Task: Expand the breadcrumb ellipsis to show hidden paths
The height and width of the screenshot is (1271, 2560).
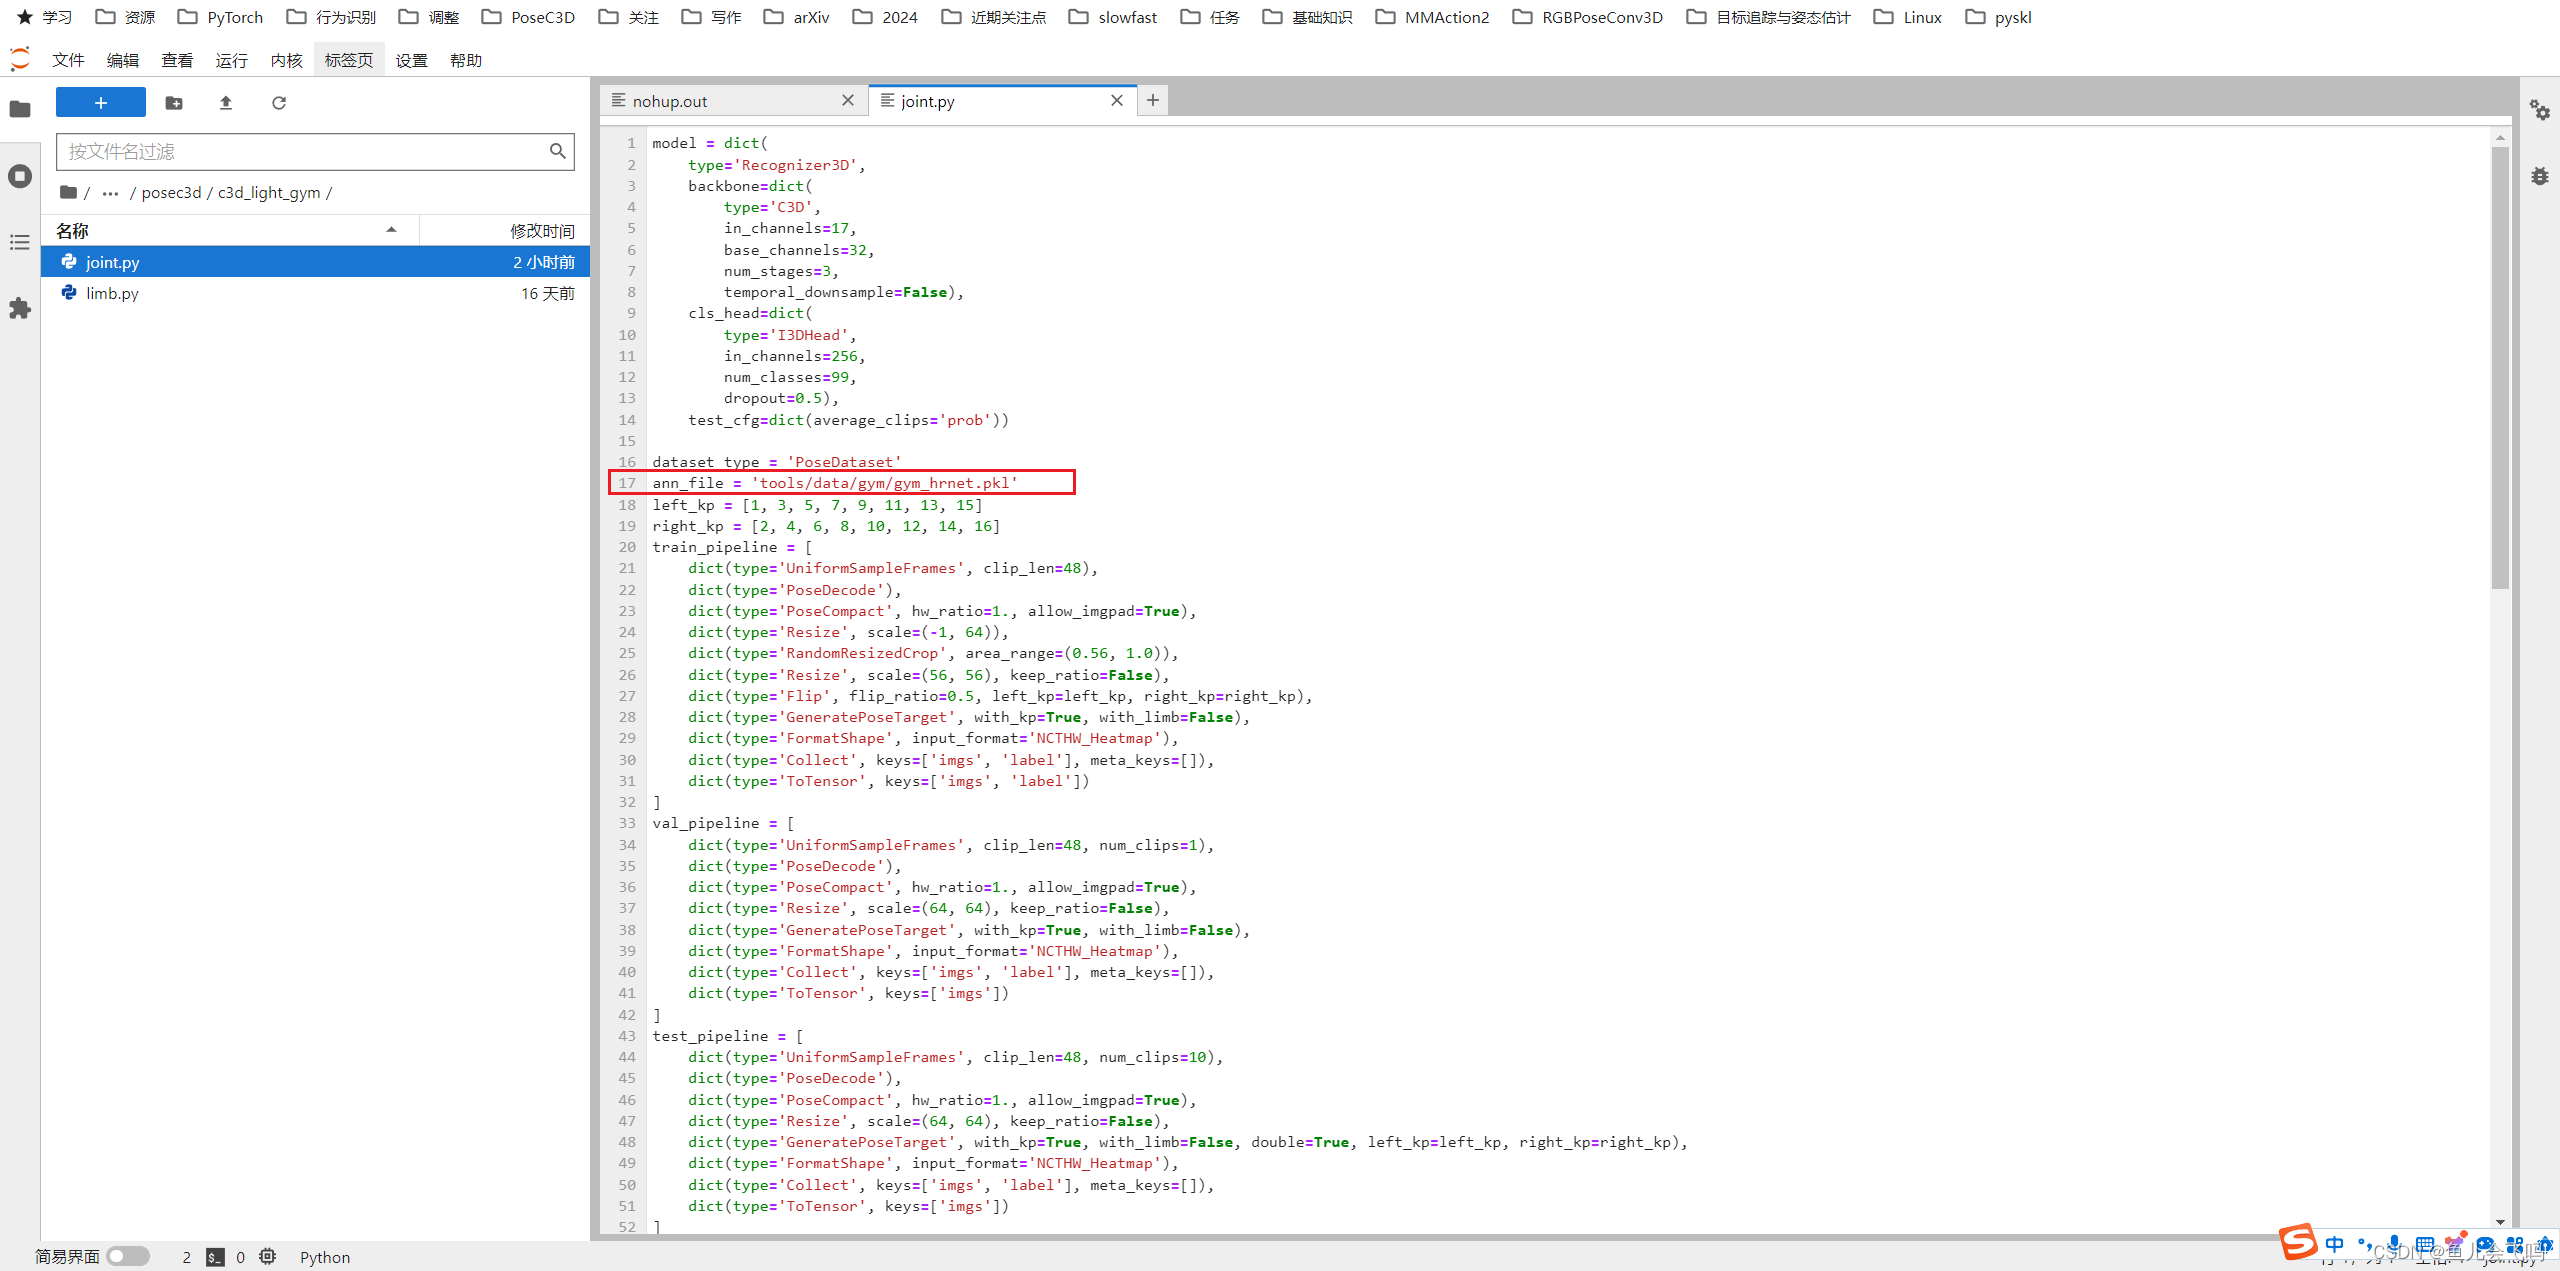Action: (109, 192)
